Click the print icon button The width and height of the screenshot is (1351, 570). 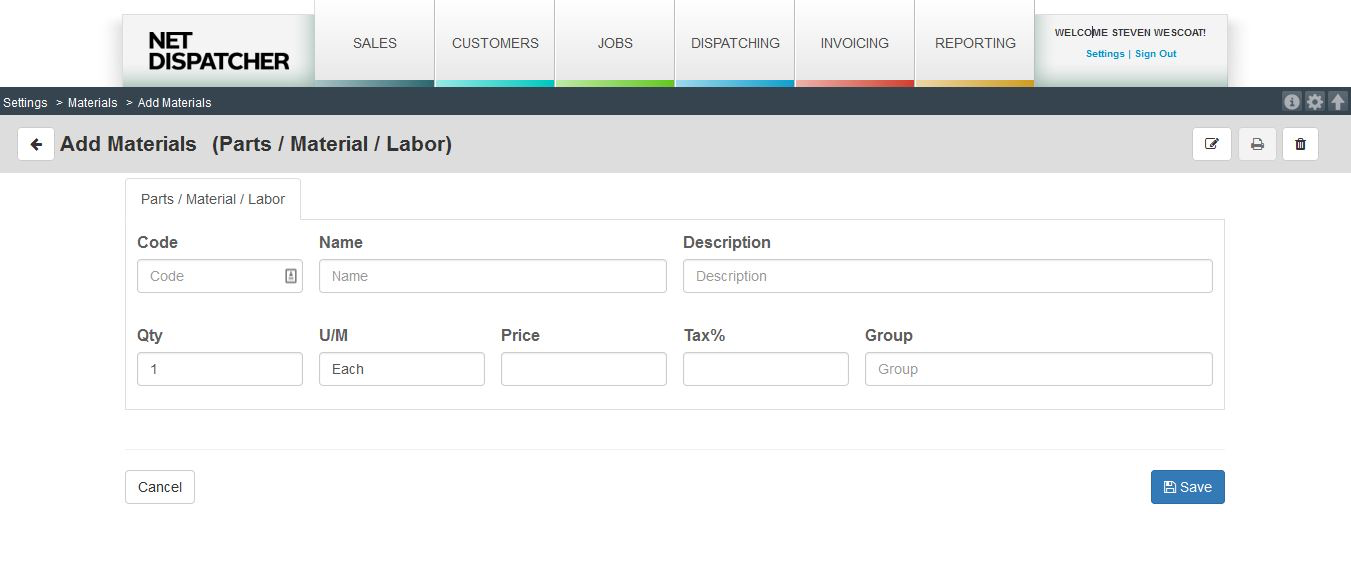1257,144
